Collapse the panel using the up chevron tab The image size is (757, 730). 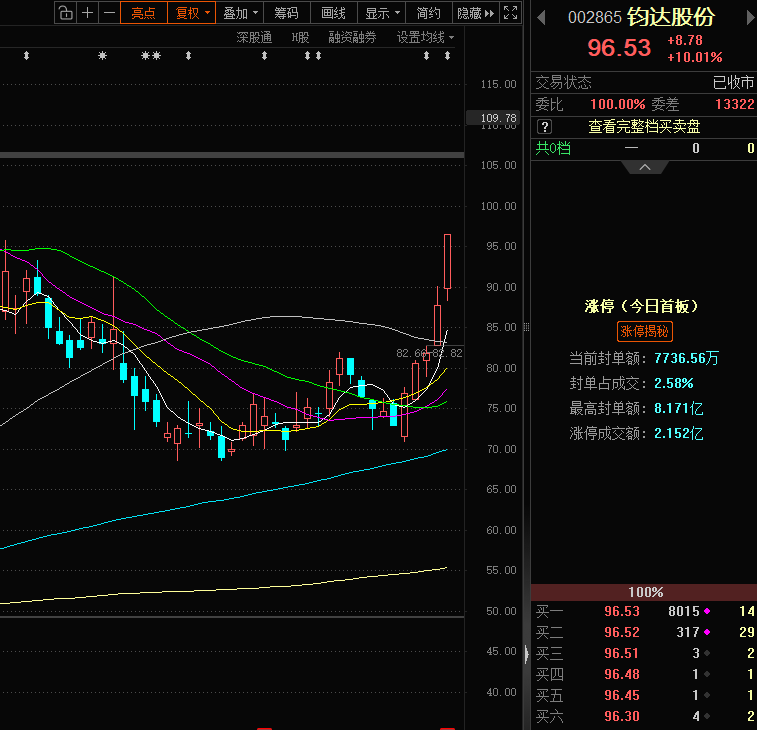(x=645, y=168)
